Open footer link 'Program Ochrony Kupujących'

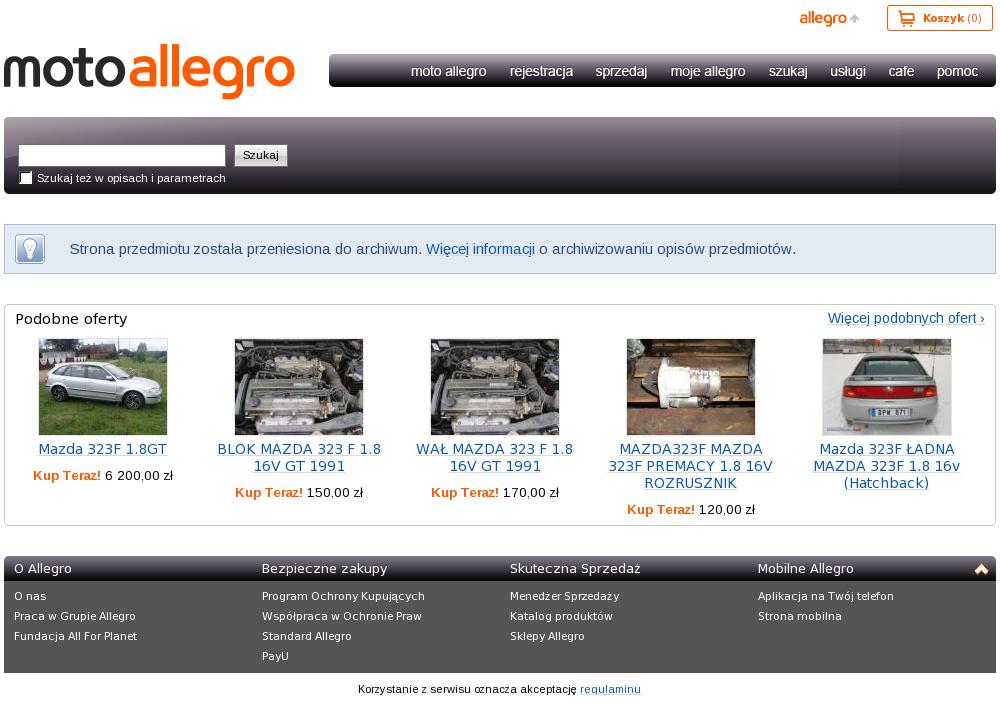point(343,596)
